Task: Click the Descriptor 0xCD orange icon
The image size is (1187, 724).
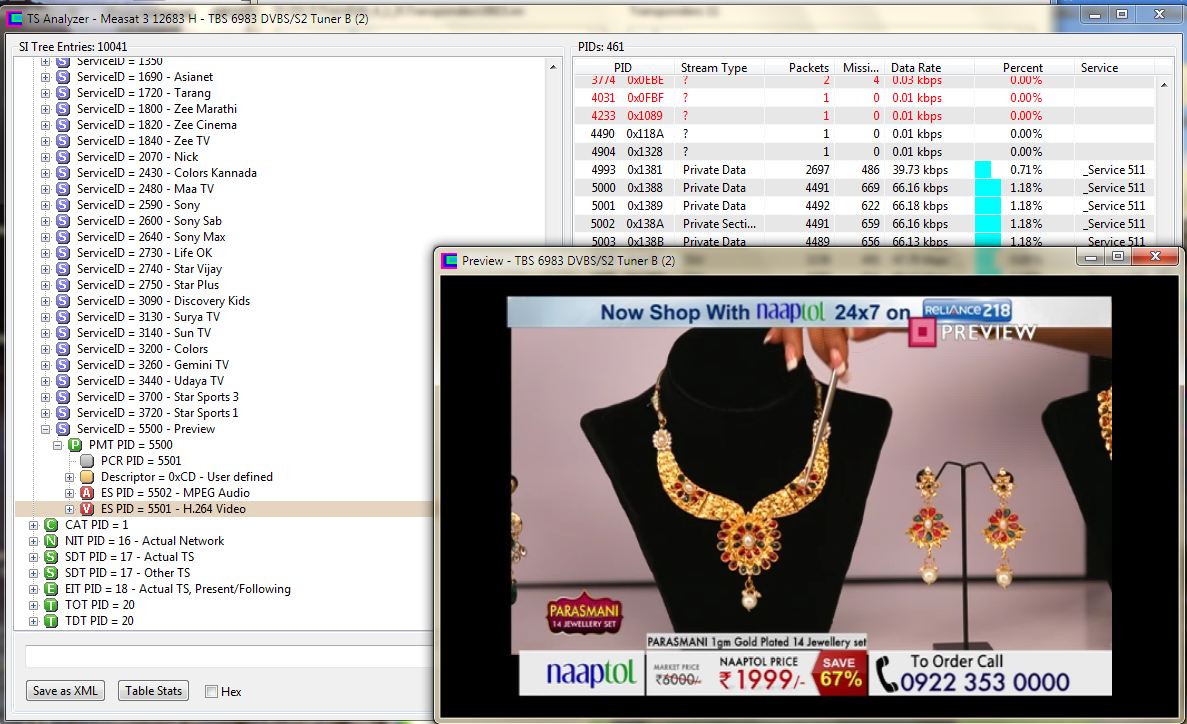Action: [87, 477]
